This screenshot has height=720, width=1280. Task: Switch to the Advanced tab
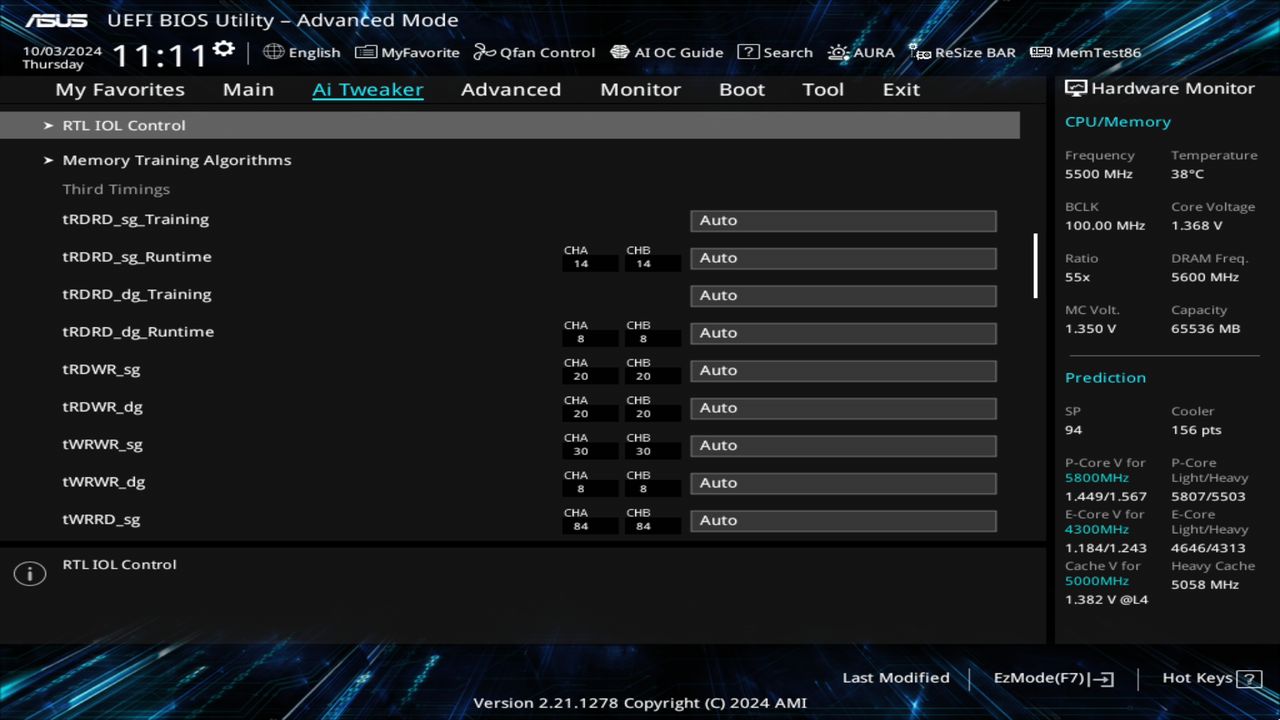(511, 89)
